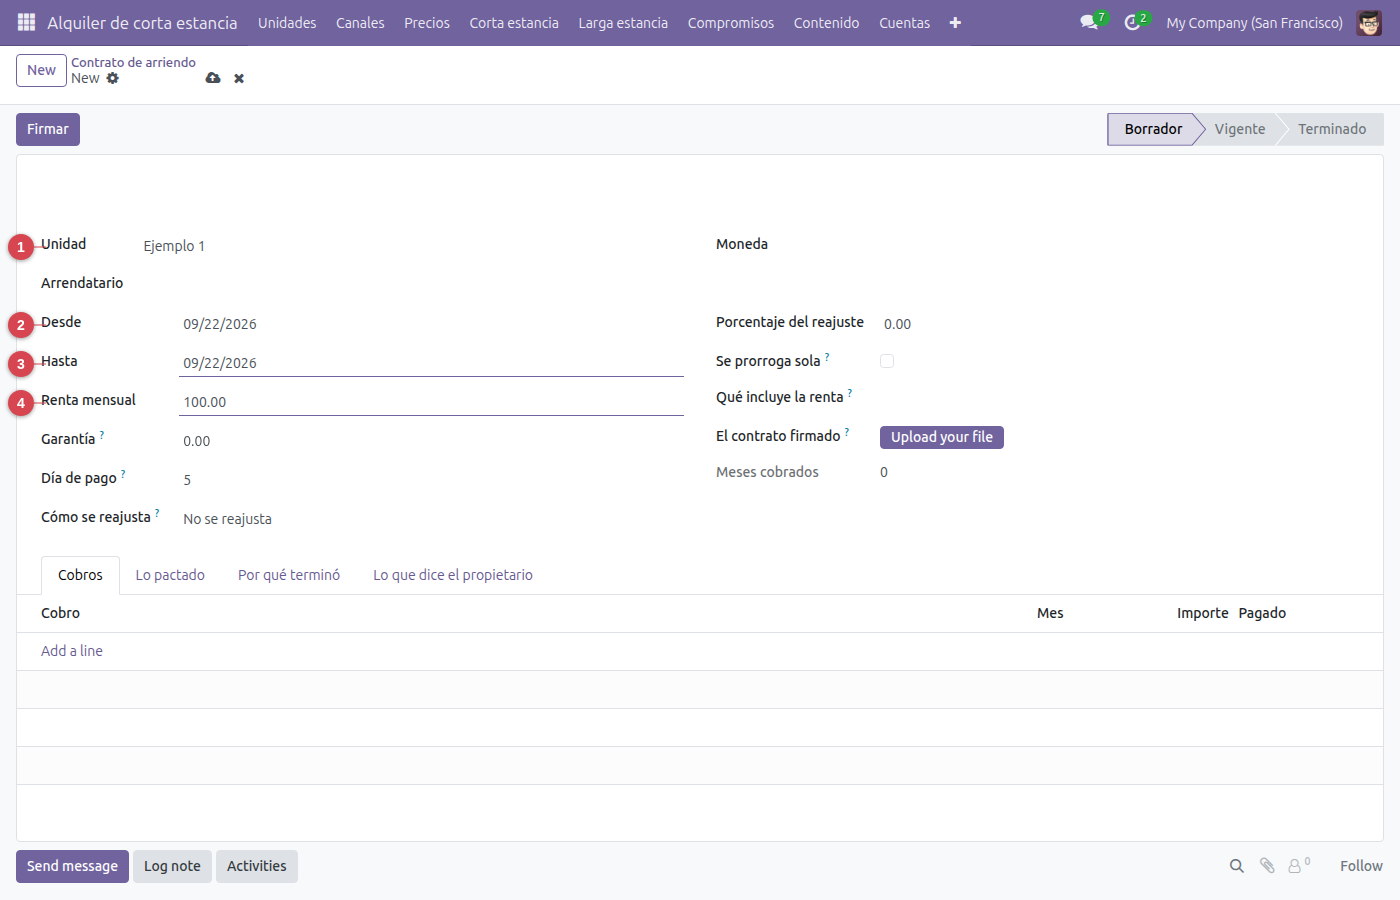This screenshot has height=900, width=1400.
Task: Open the user avatar menu
Action: click(1369, 22)
